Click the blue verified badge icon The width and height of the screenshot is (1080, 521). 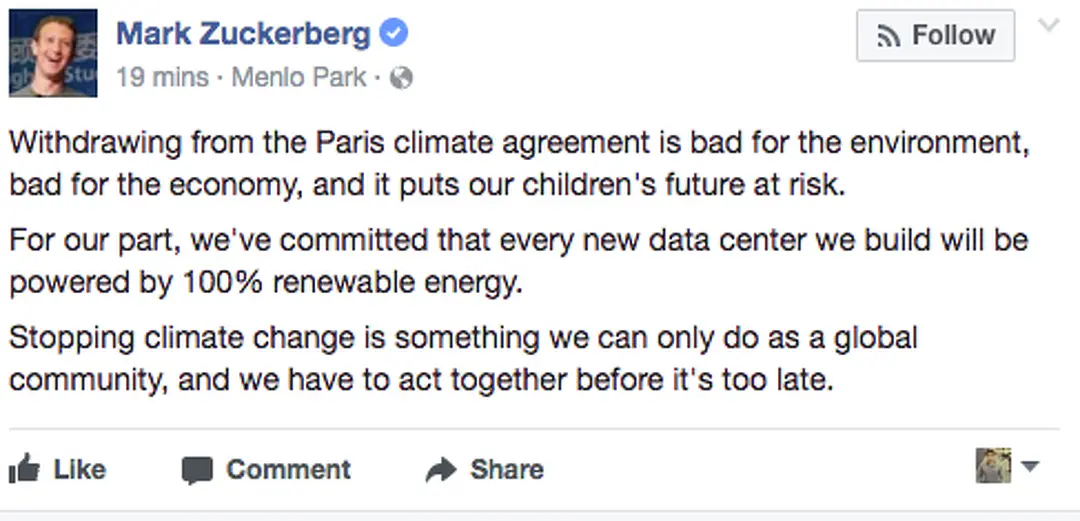395,34
